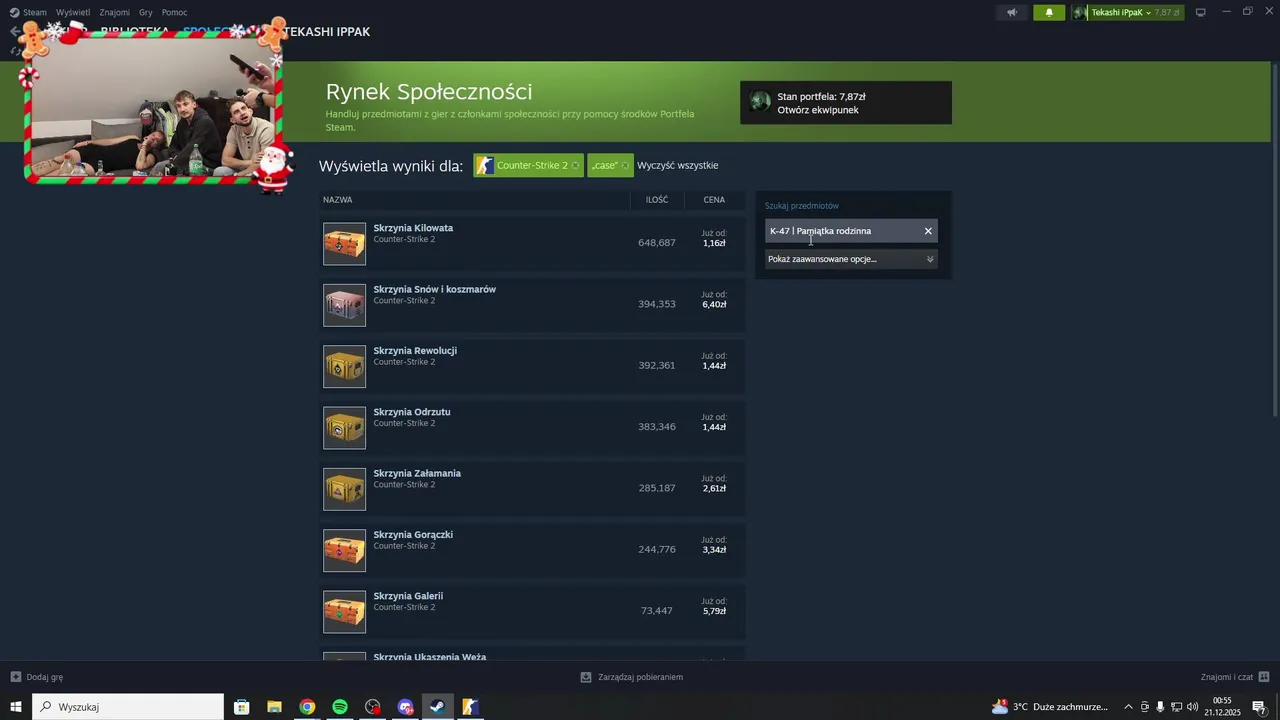Expand Pokaż zaawansowane opcje advanced options
The height and width of the screenshot is (720, 1280).
pyautogui.click(x=851, y=259)
